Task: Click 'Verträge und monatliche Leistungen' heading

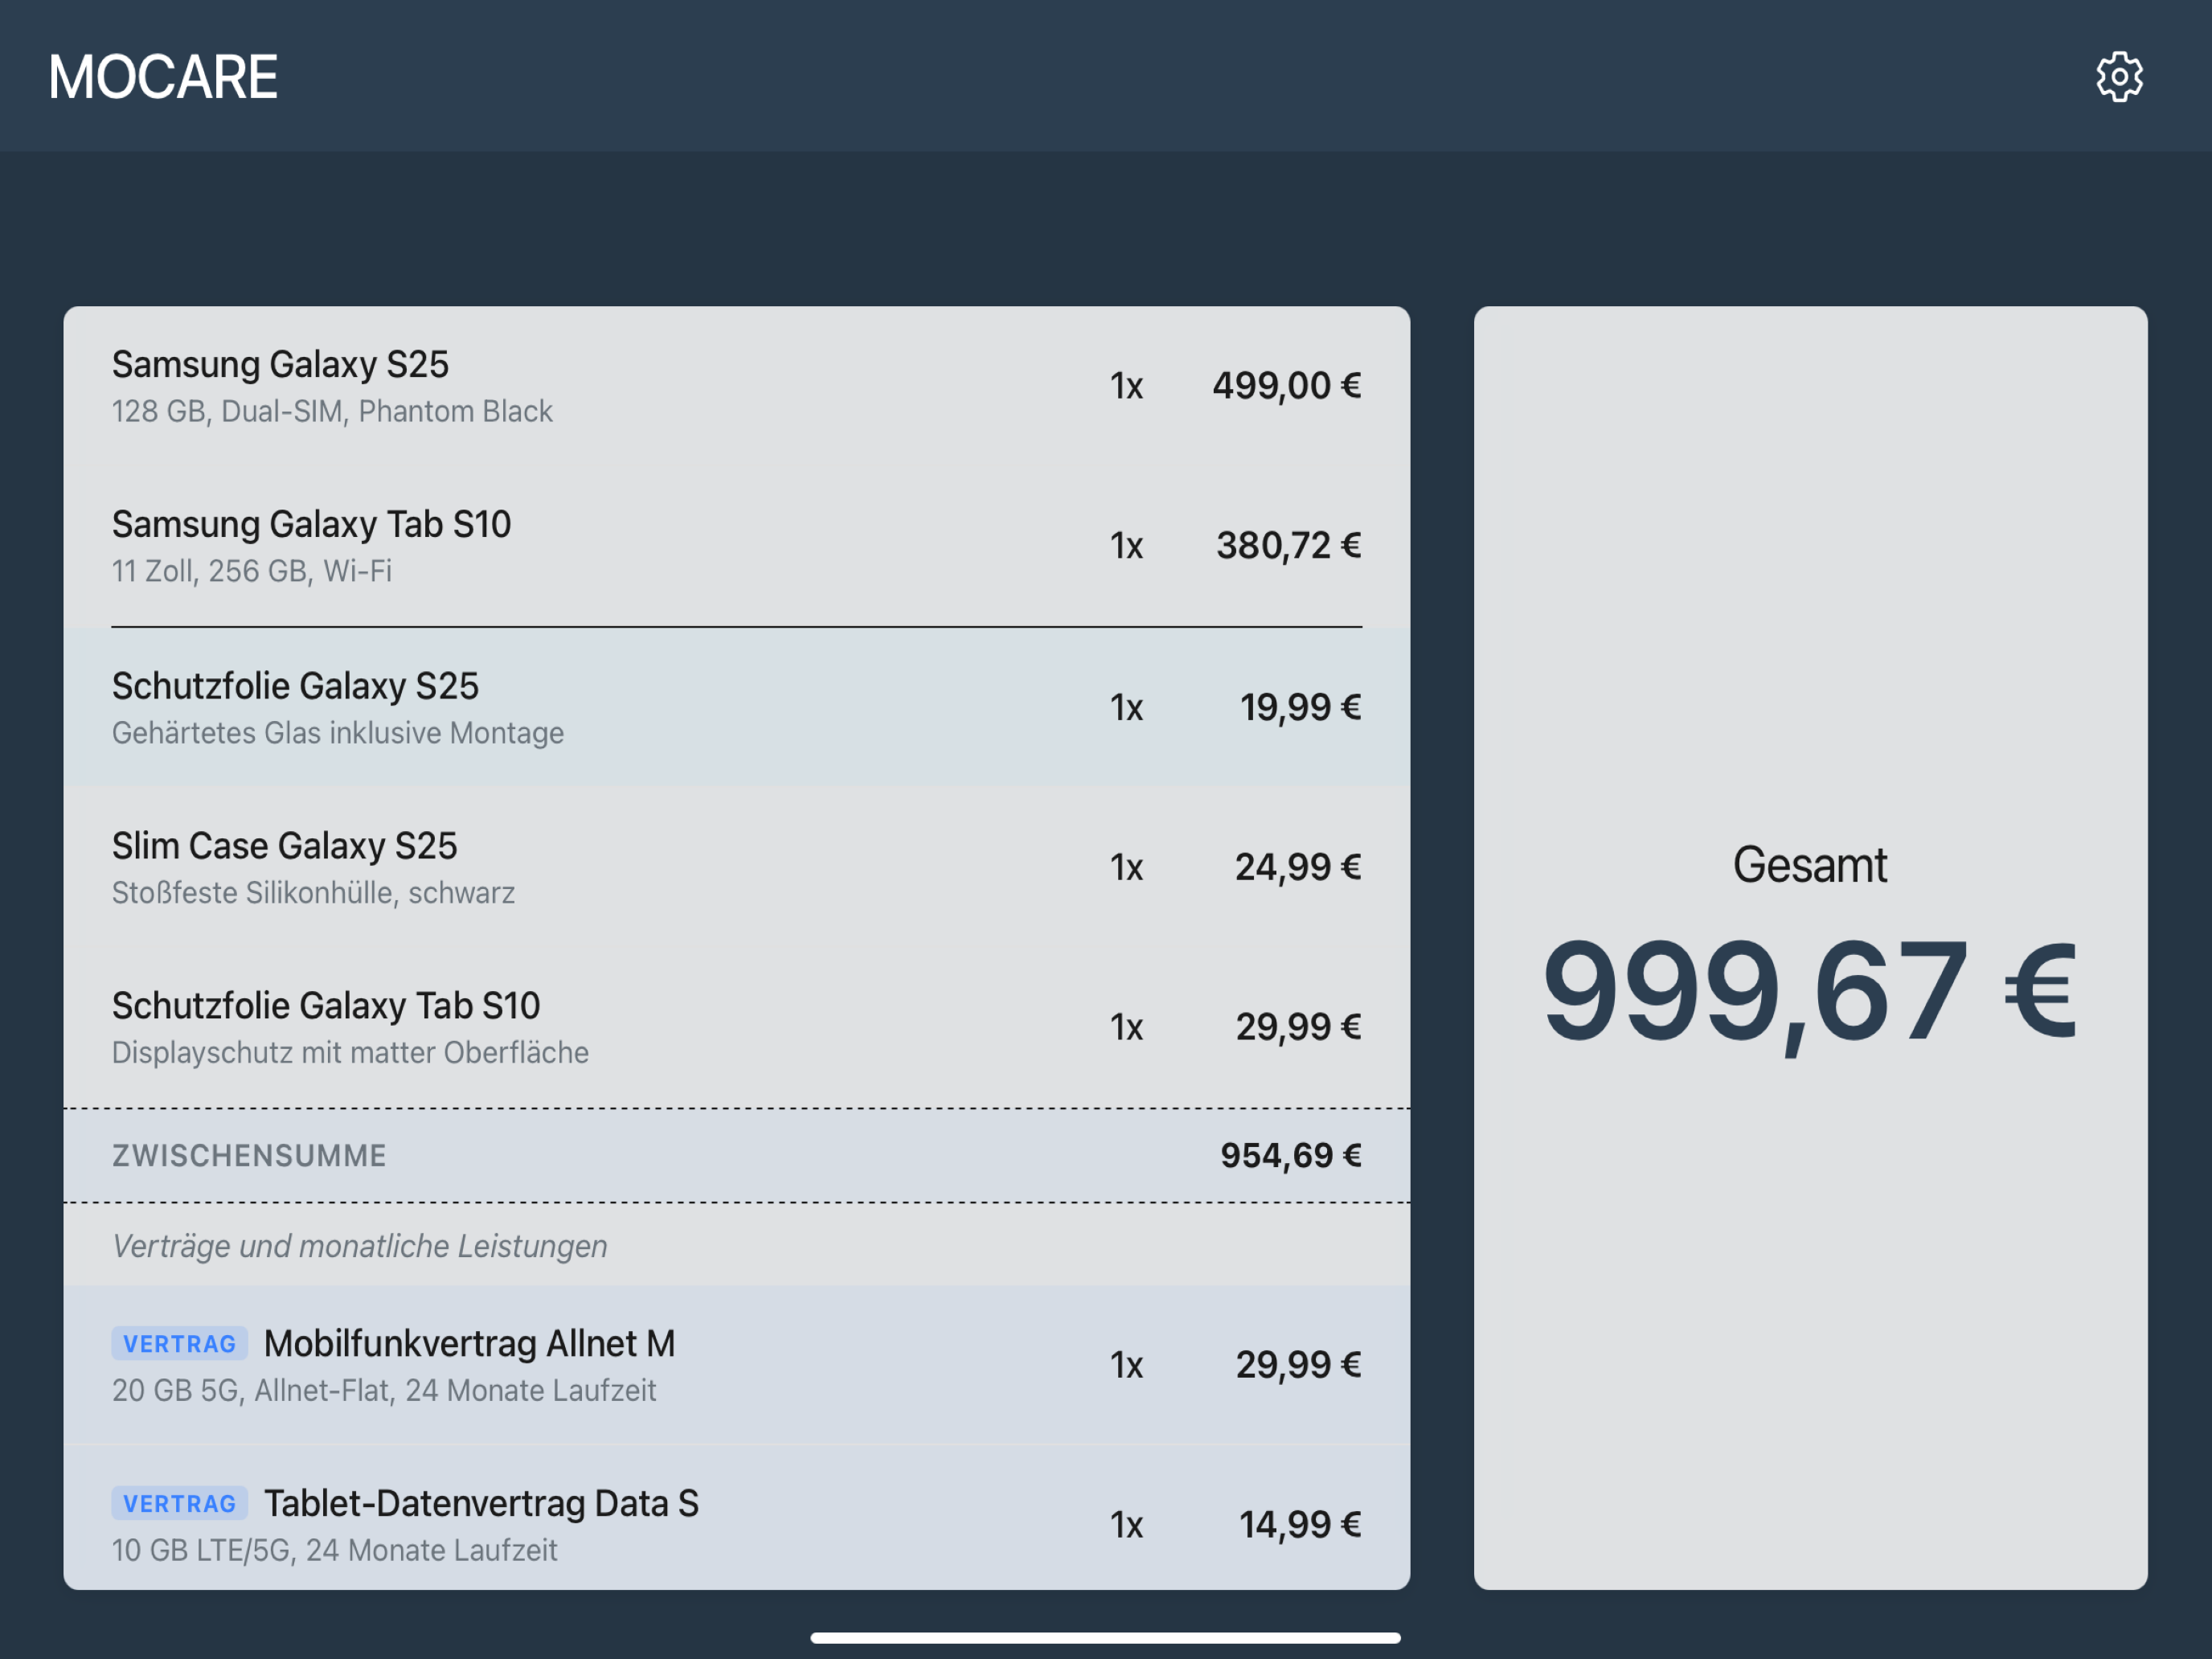Action: [x=360, y=1246]
